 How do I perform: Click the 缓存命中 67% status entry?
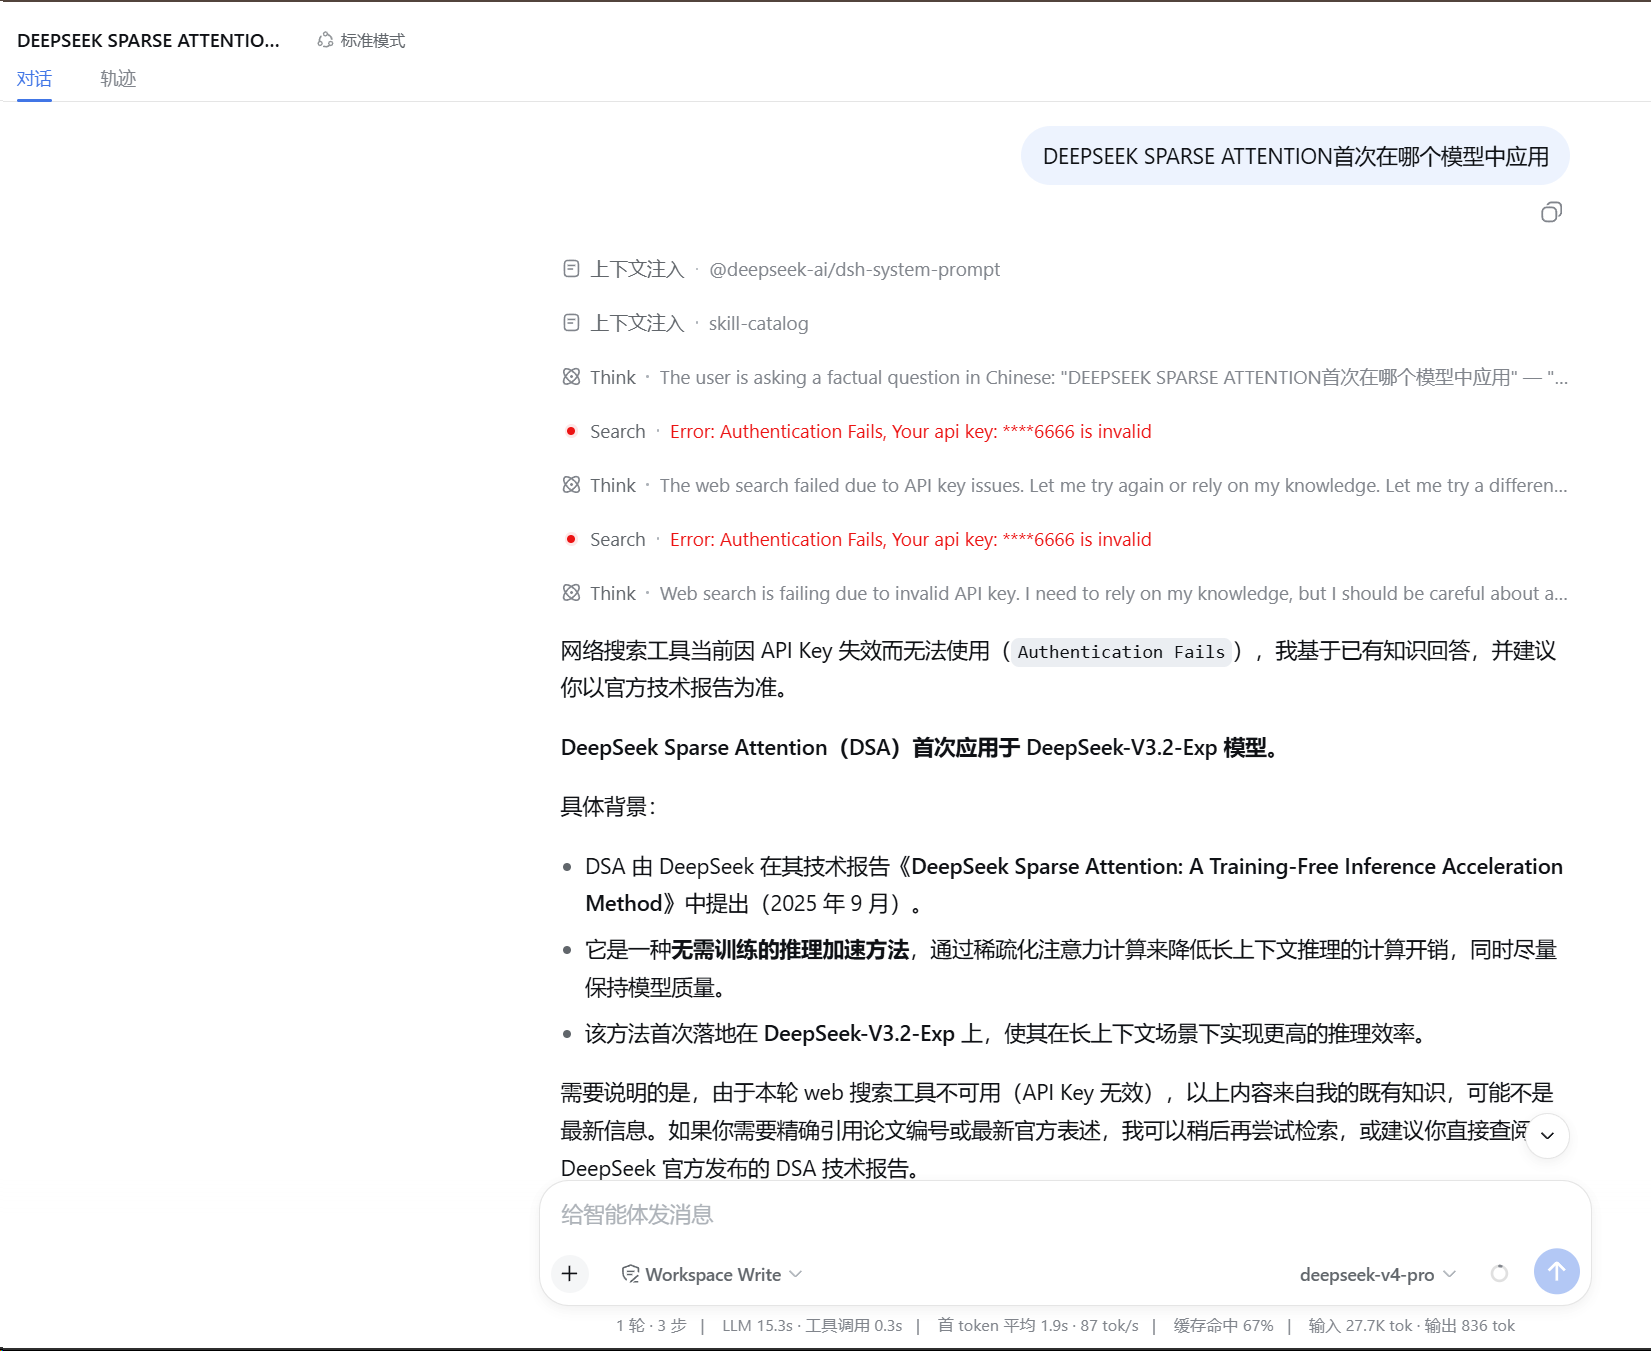pos(1223,1326)
